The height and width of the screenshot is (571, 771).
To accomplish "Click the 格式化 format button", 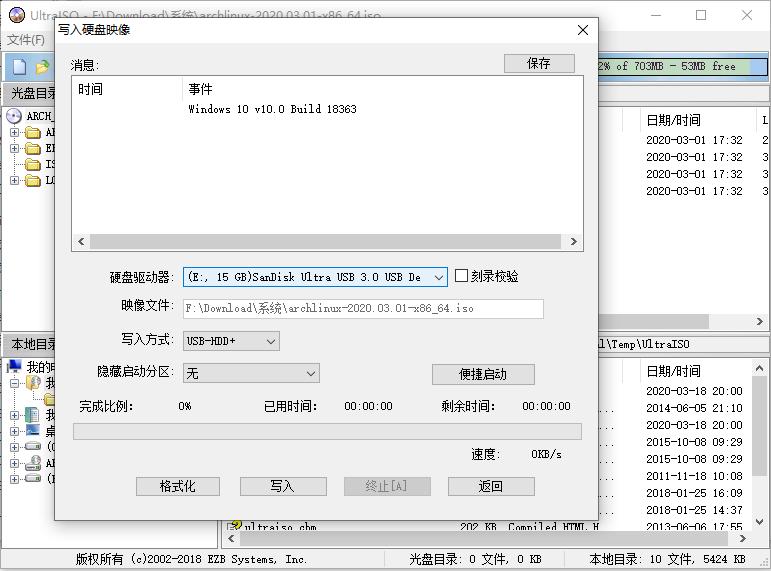I will pos(178,486).
